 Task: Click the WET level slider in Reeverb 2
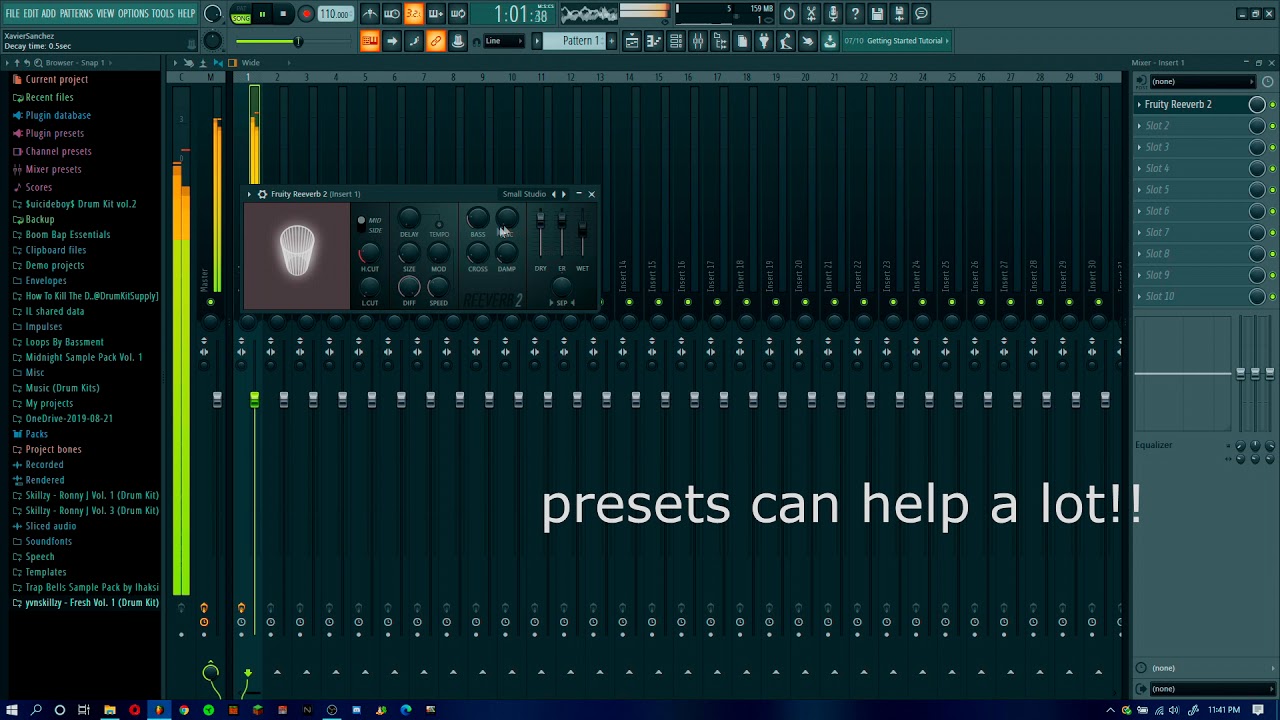(x=582, y=227)
